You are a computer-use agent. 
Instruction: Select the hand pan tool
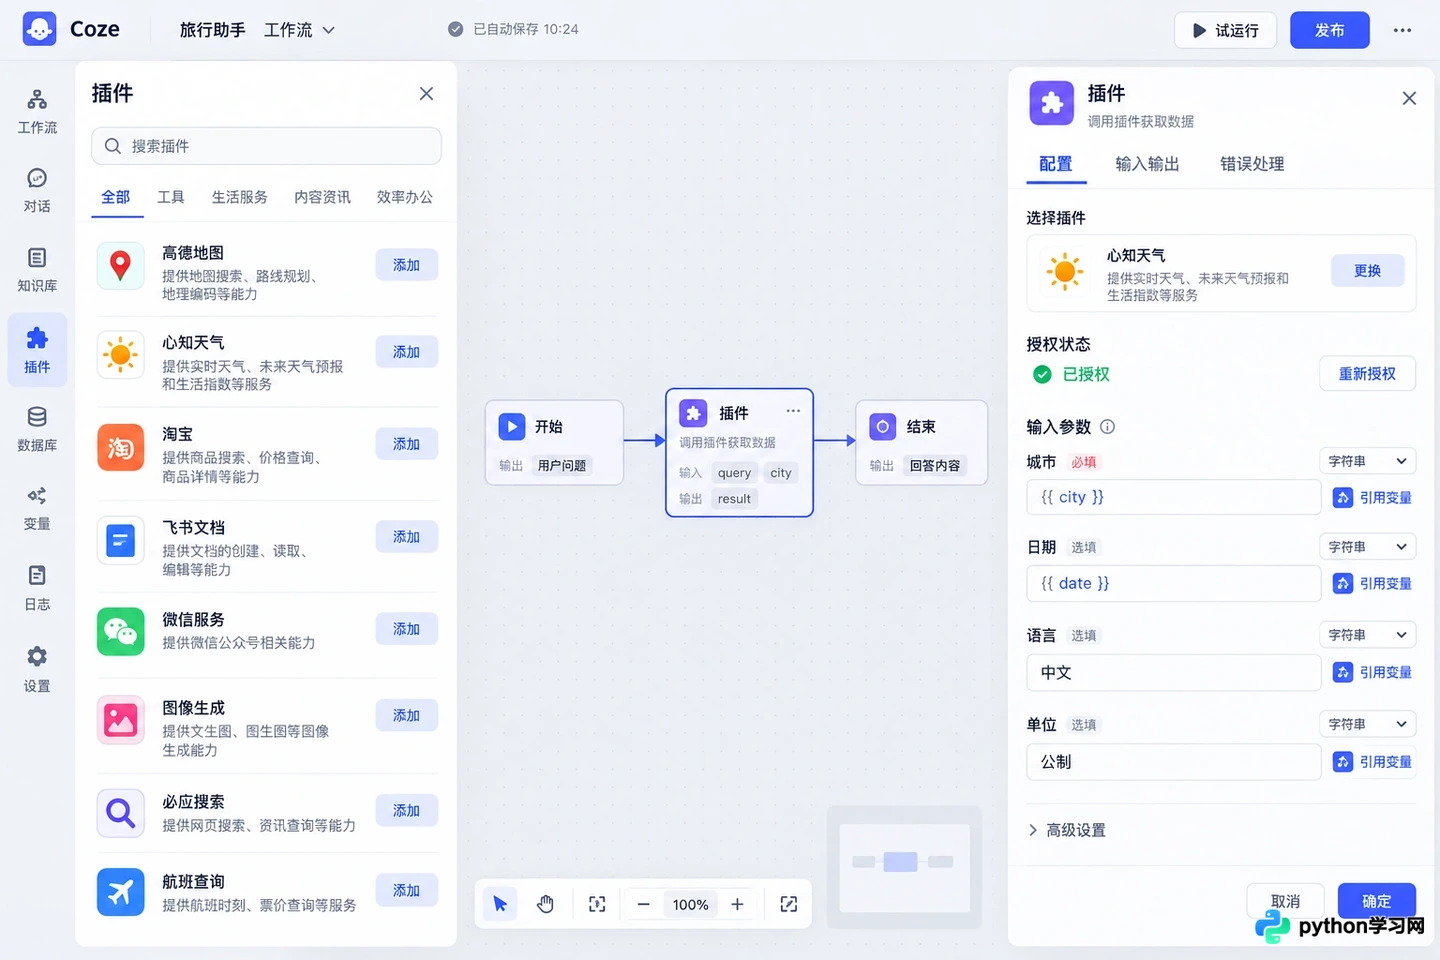point(545,904)
